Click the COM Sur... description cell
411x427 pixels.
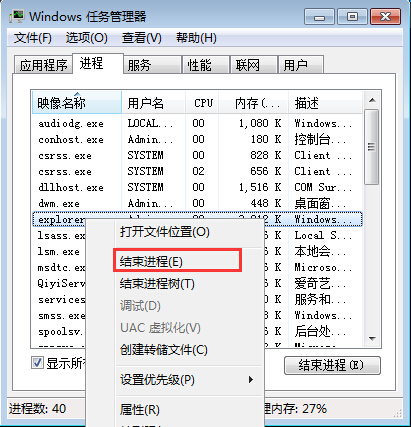[x=323, y=187]
